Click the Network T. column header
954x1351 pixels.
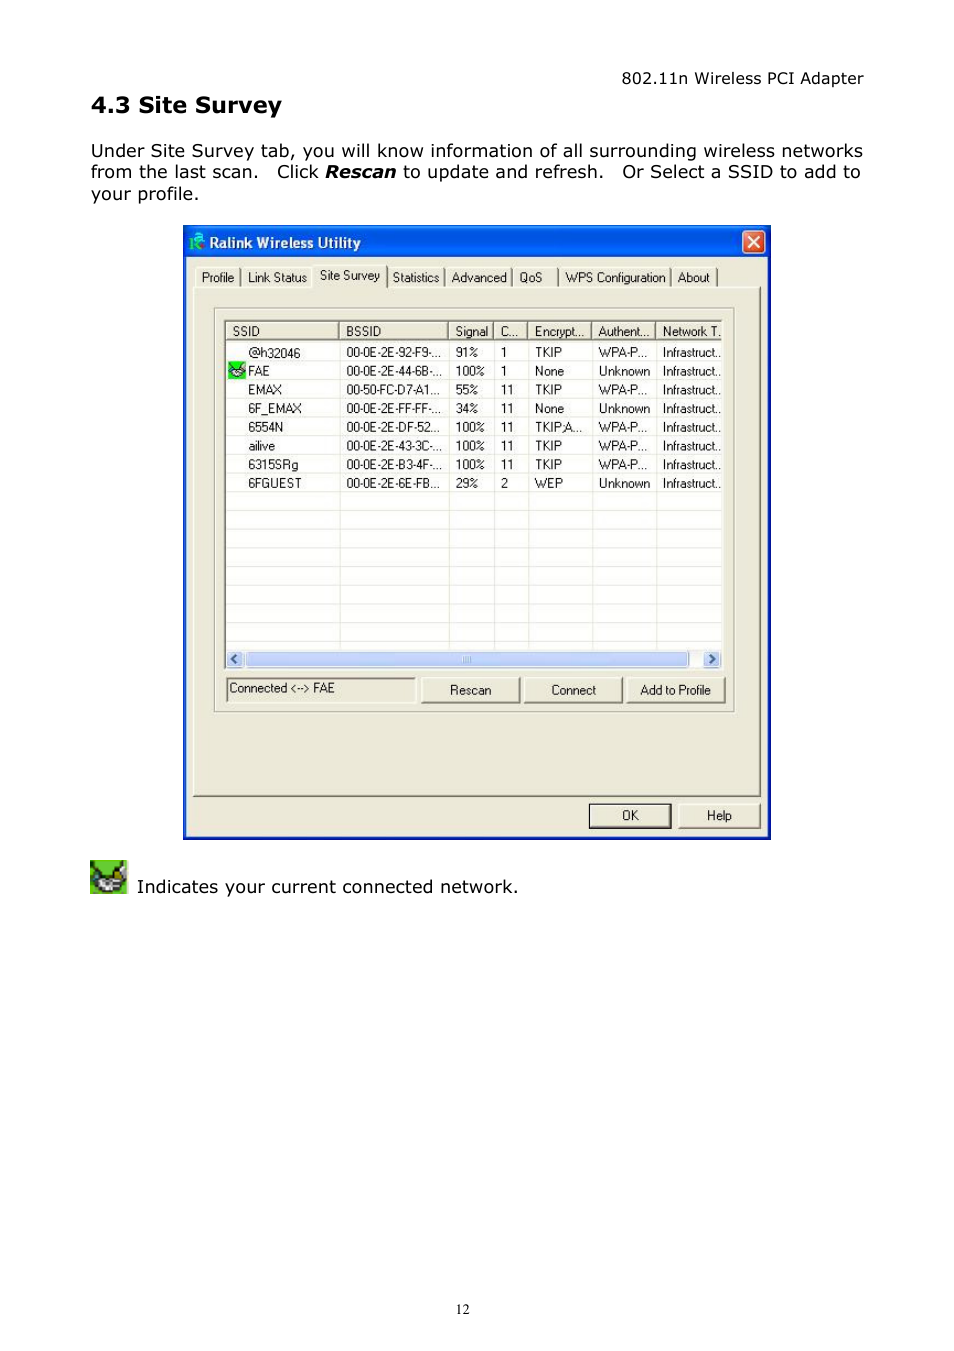pyautogui.click(x=690, y=331)
